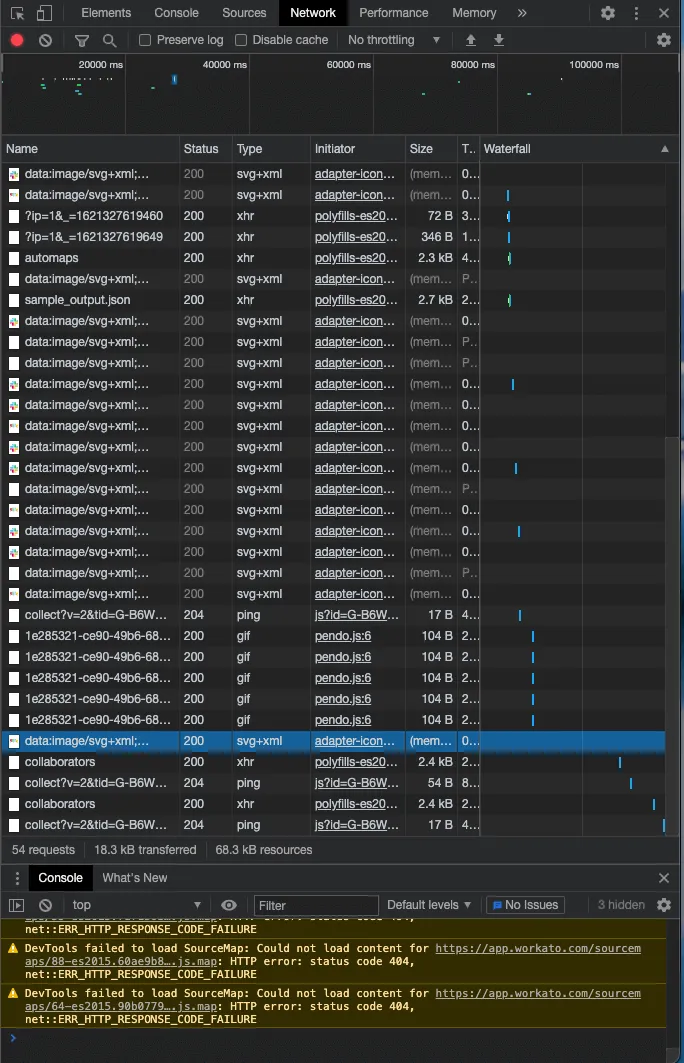Open the What's New drawer tab
684x1063 pixels.
pos(135,878)
